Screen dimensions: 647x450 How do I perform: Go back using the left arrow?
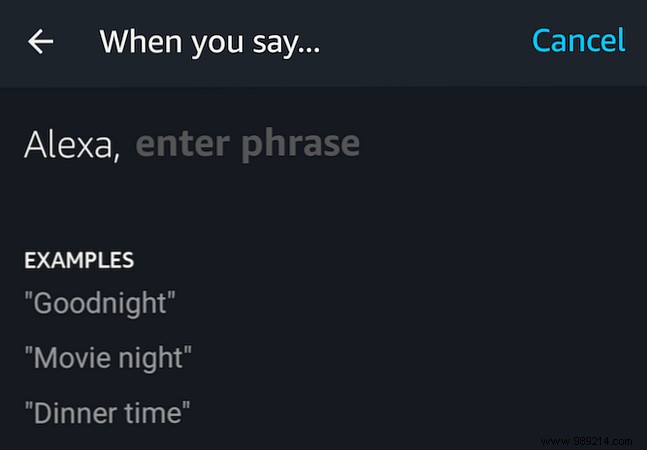coord(41,42)
